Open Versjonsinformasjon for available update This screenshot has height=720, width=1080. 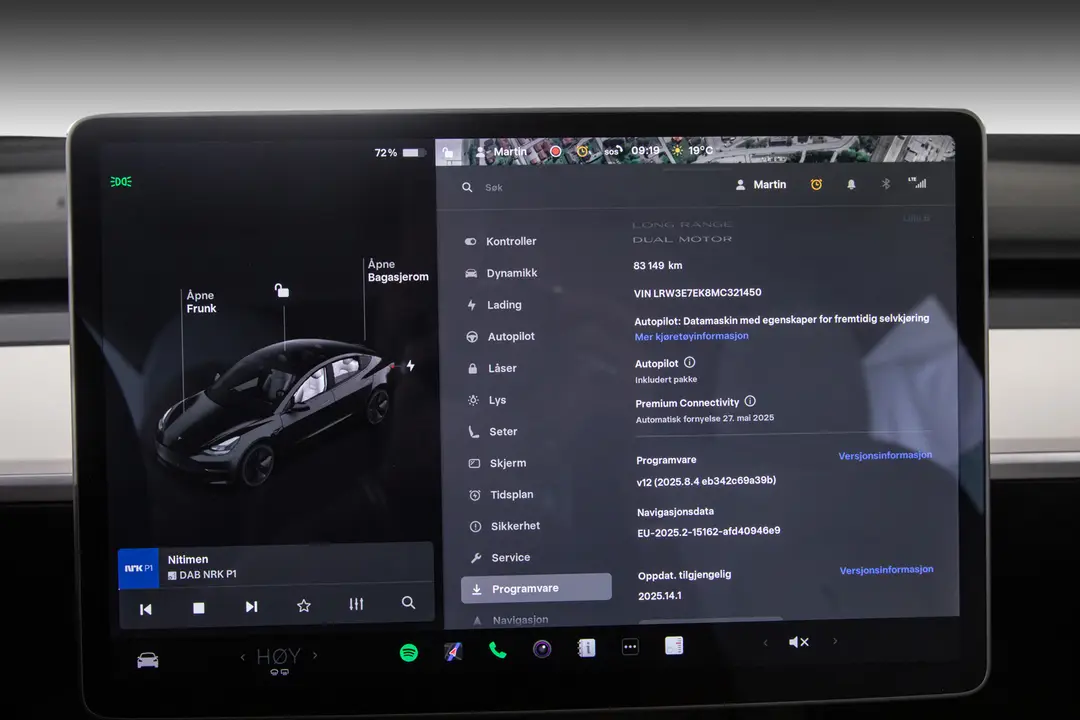tap(886, 570)
